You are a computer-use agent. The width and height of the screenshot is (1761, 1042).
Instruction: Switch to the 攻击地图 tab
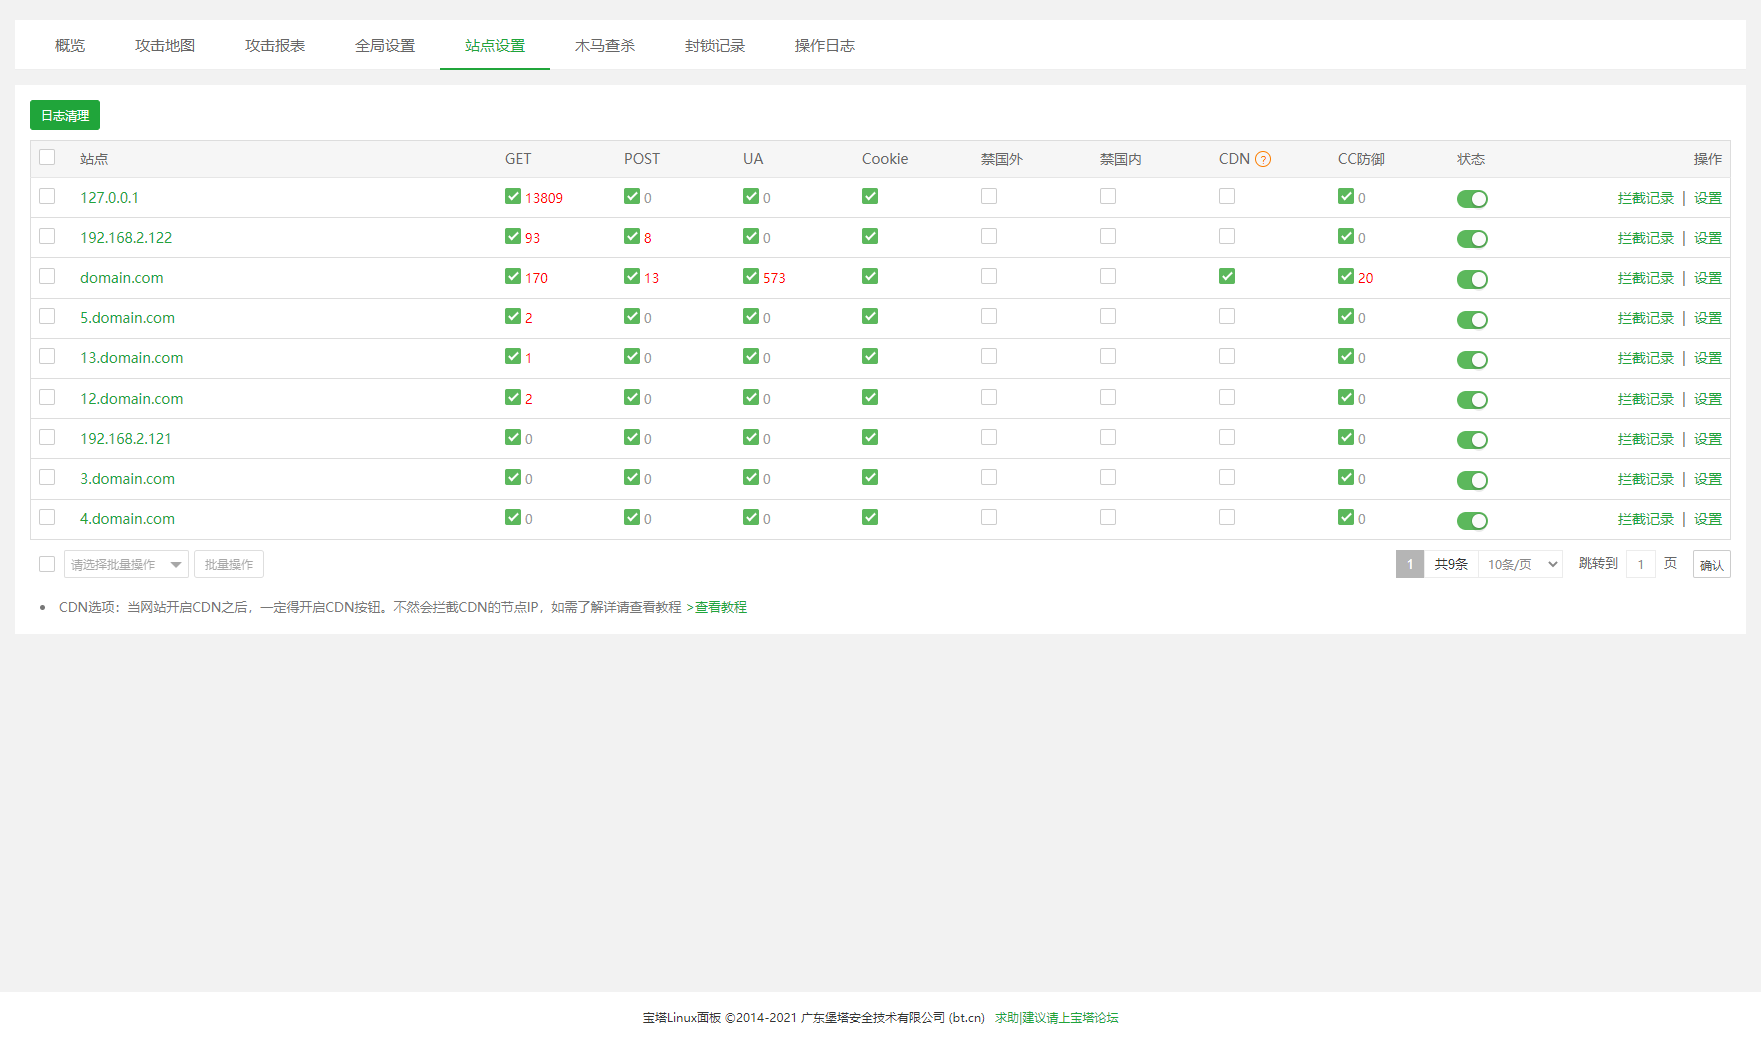click(x=165, y=46)
